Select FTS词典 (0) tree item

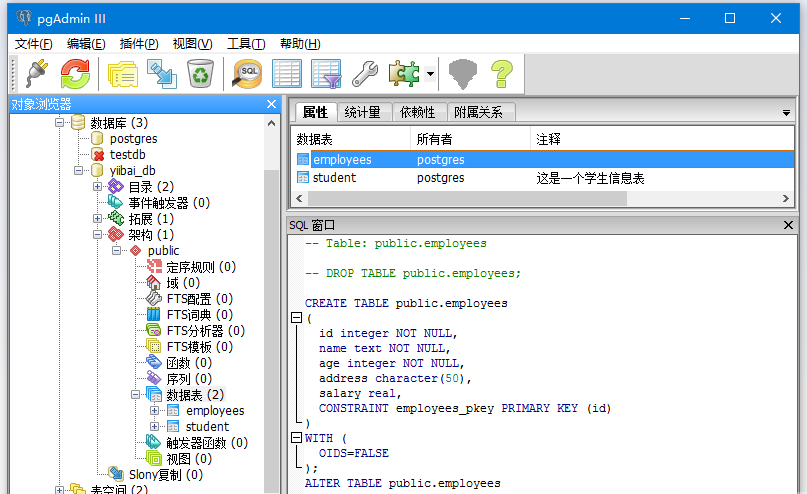[x=200, y=315]
